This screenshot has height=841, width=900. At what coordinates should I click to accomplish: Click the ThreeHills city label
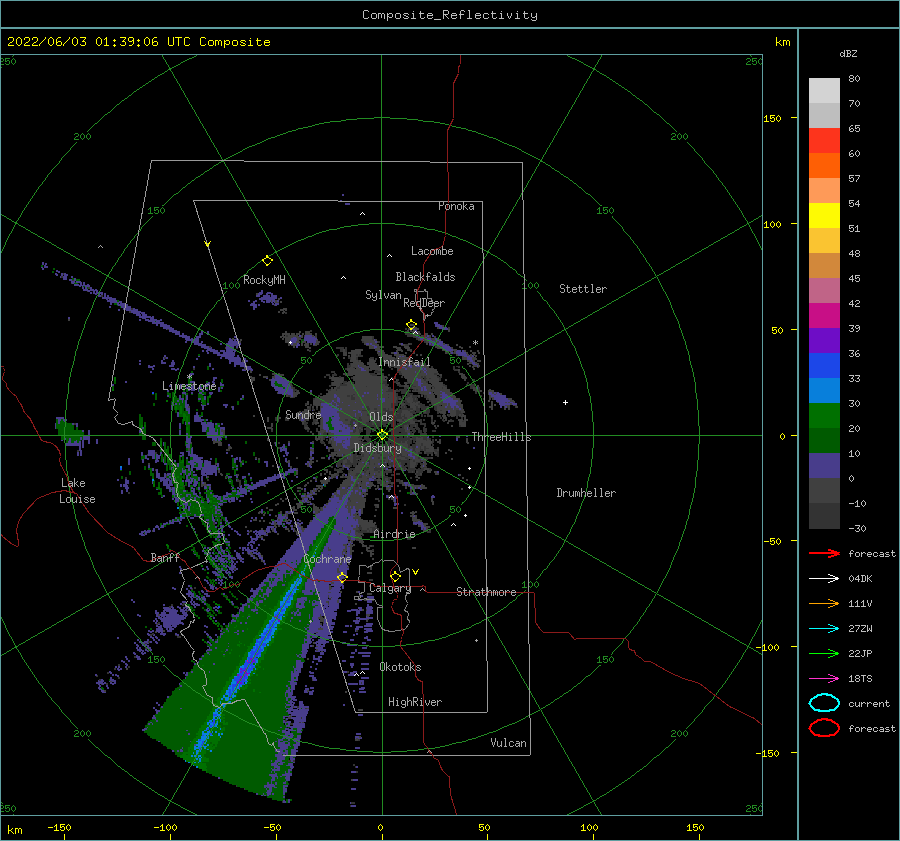click(502, 437)
